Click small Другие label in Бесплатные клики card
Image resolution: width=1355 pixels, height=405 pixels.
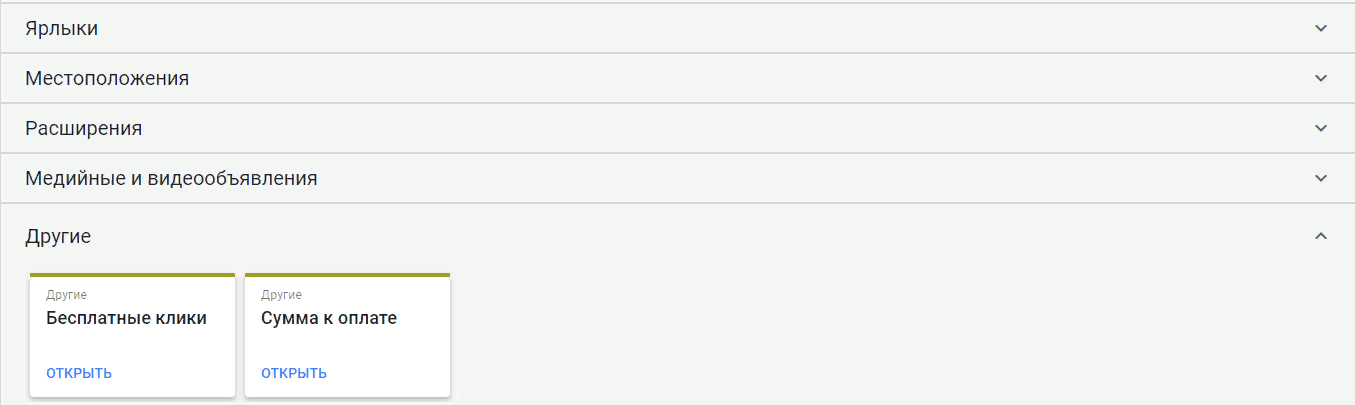[x=67, y=295]
